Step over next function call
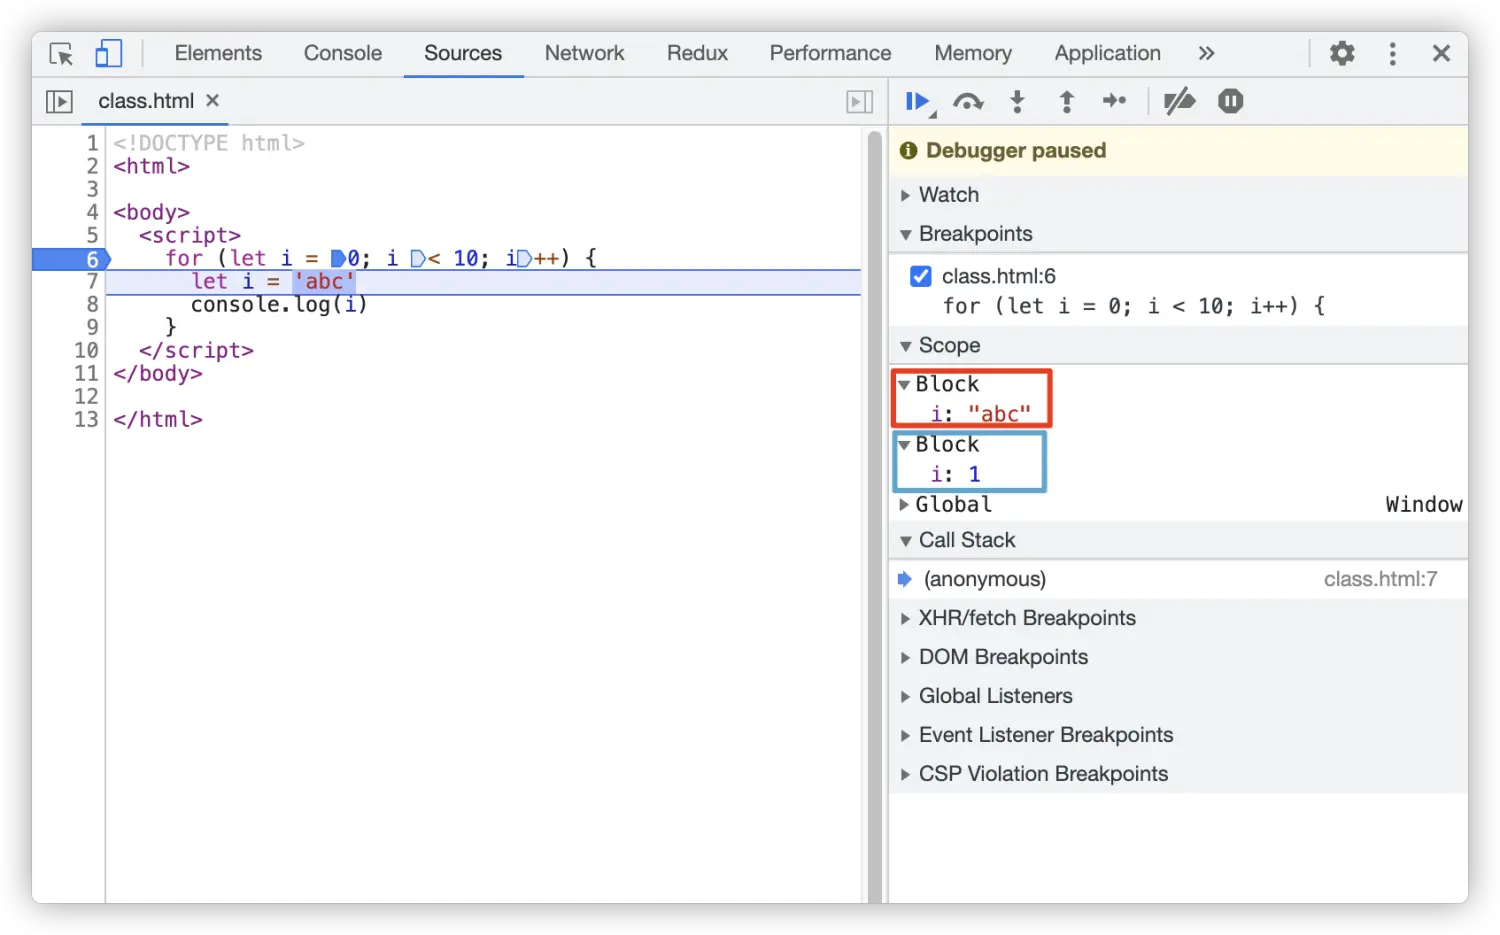The width and height of the screenshot is (1500, 935). [x=968, y=101]
